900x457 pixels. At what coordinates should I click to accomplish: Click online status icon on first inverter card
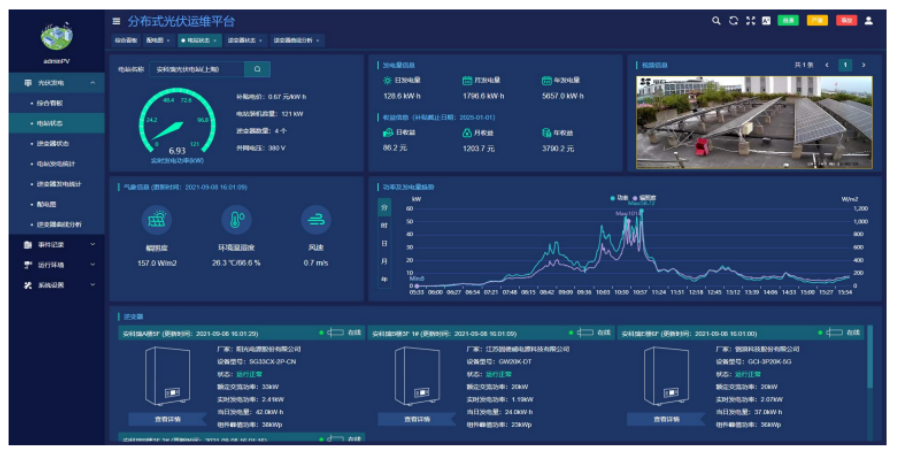tap(335, 332)
